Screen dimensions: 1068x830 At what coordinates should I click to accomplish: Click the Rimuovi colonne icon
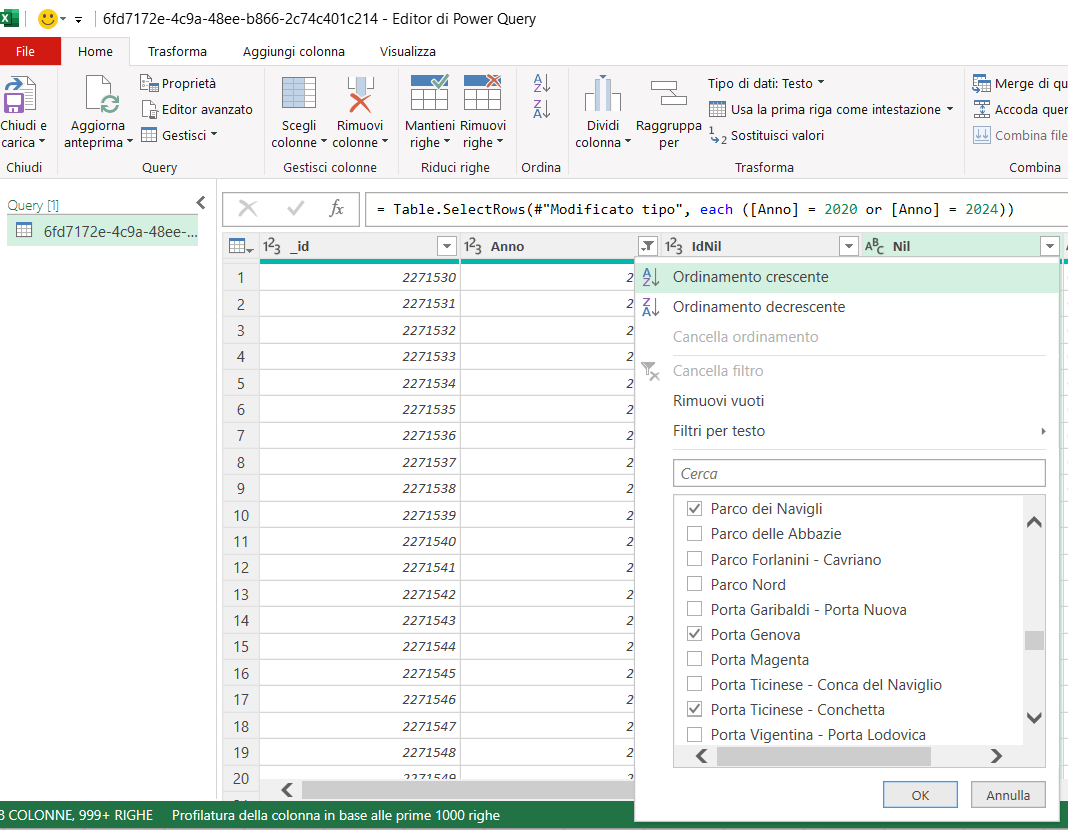pos(359,94)
